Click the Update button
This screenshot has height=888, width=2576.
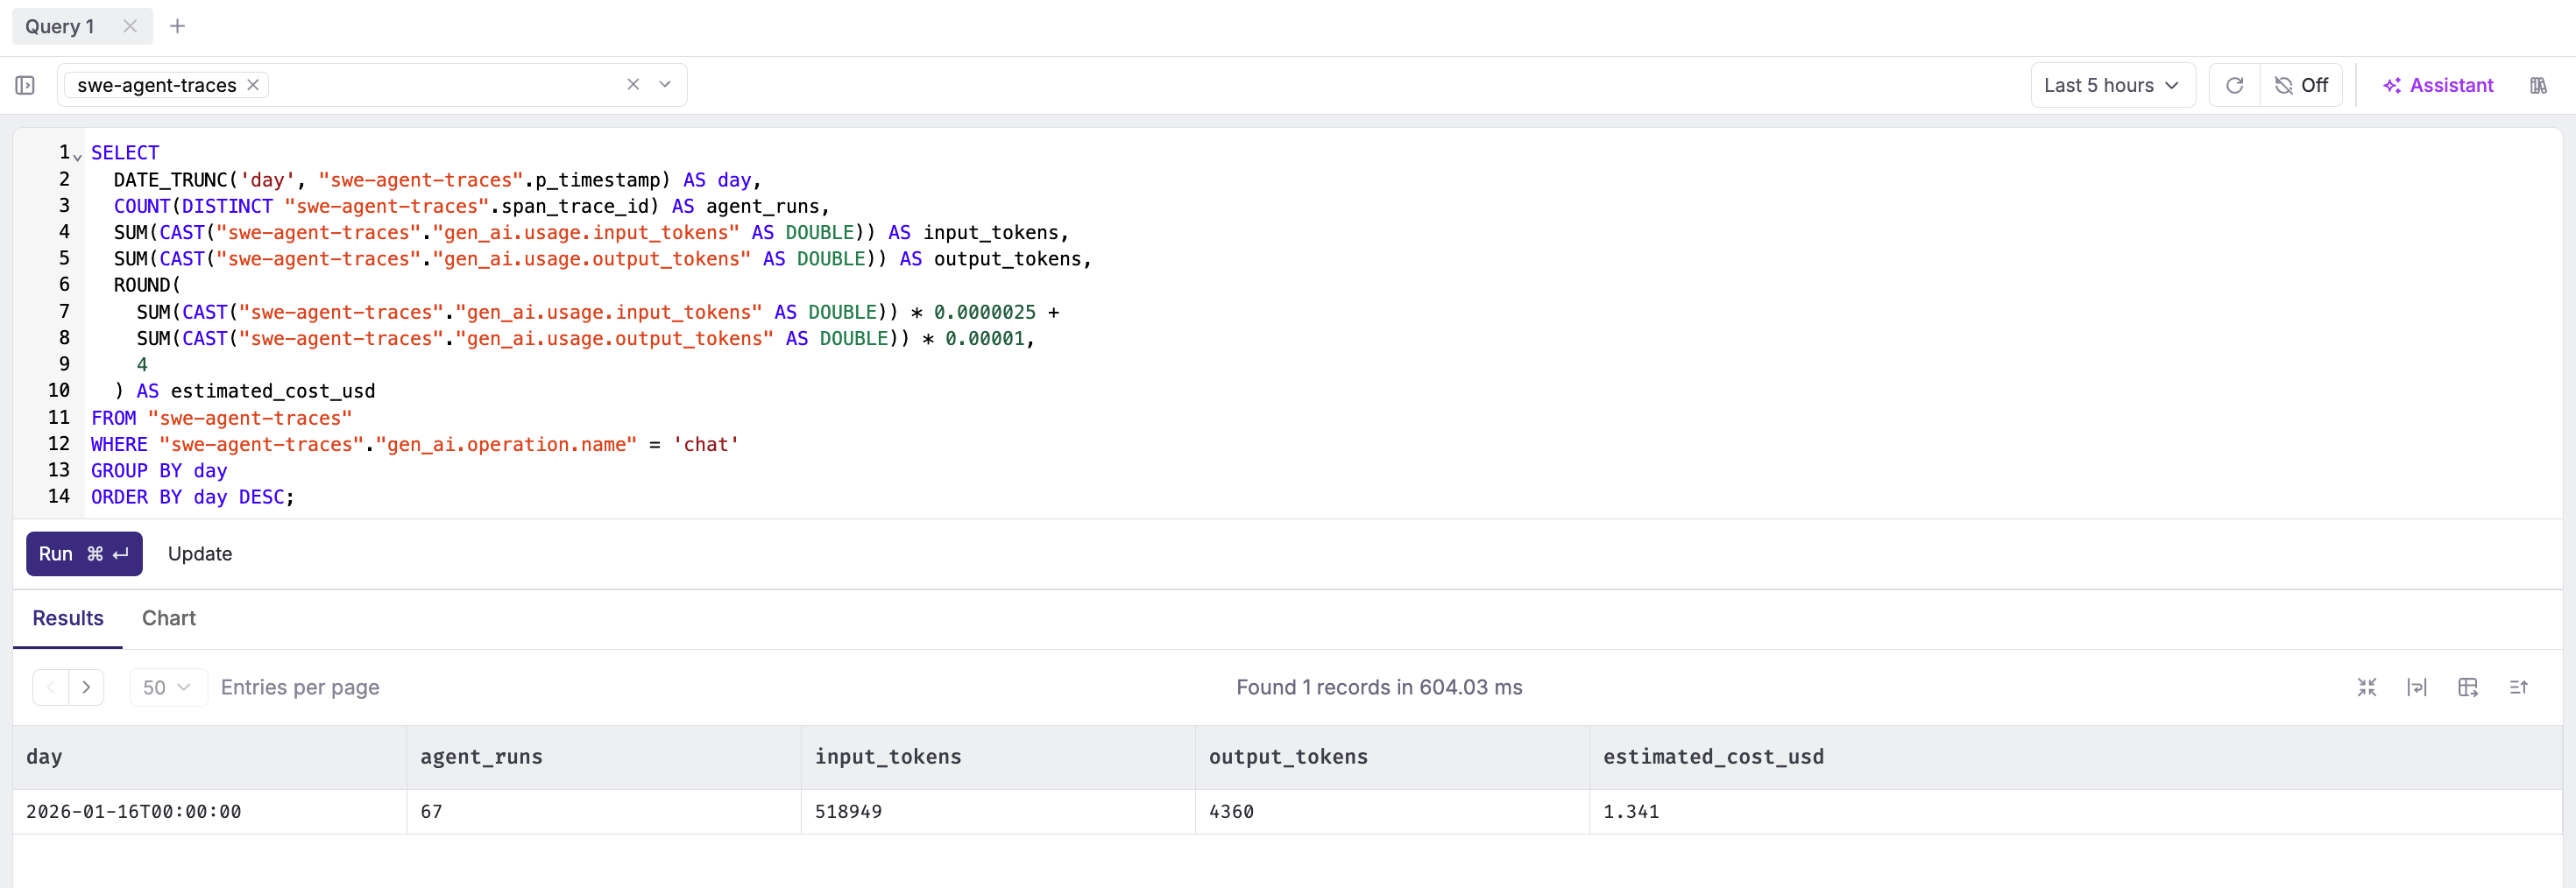pyautogui.click(x=200, y=554)
